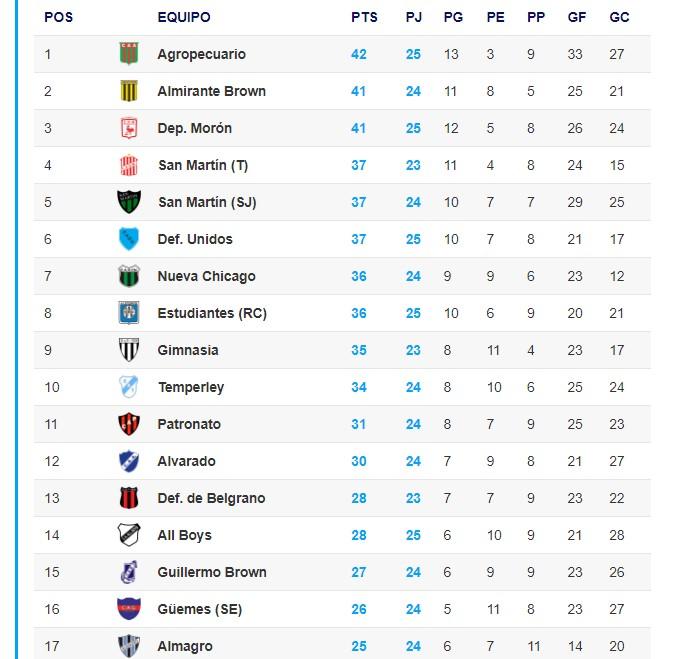Click the Dep. Morón club badge
Screen dimensions: 684x659
pyautogui.click(x=128, y=128)
